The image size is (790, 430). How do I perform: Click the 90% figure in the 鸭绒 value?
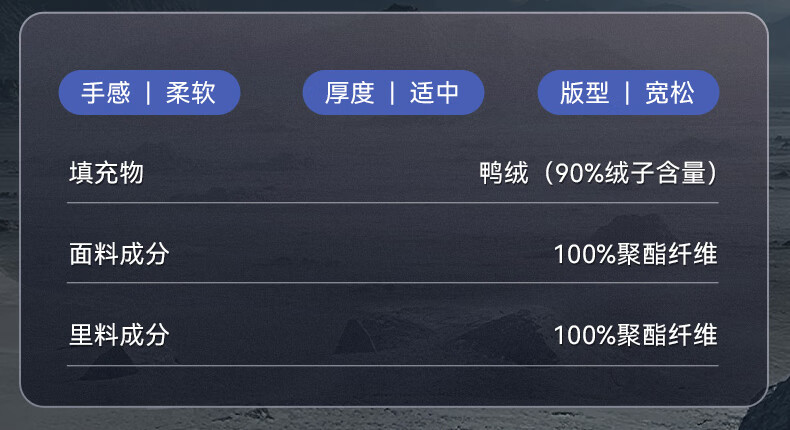[574, 173]
